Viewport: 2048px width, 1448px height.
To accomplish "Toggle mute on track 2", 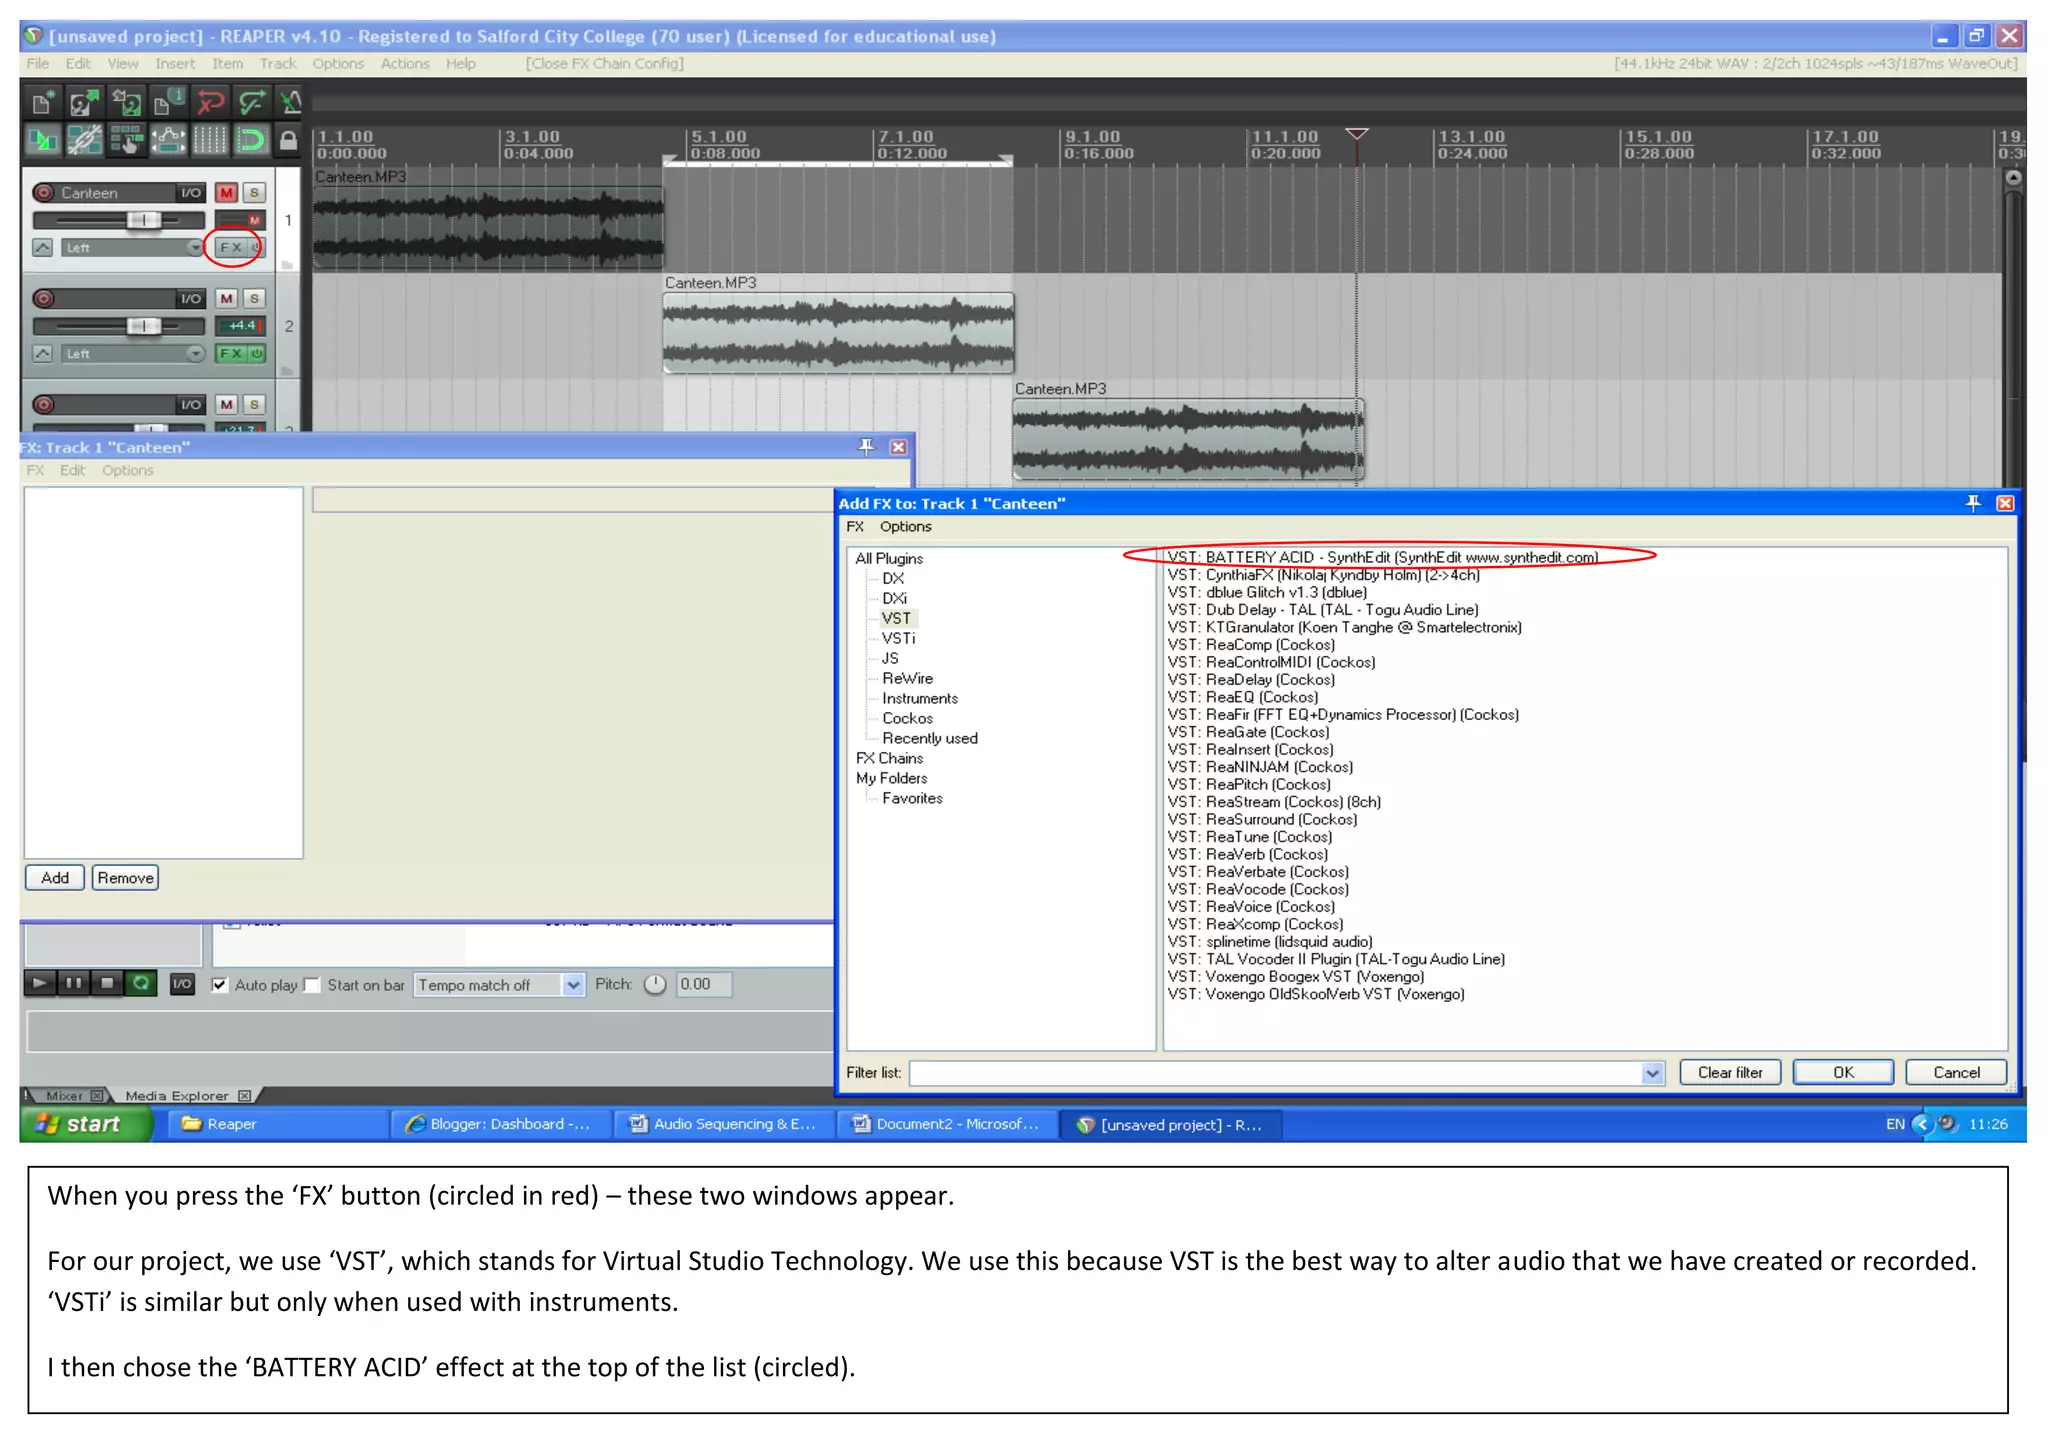I will tap(227, 299).
